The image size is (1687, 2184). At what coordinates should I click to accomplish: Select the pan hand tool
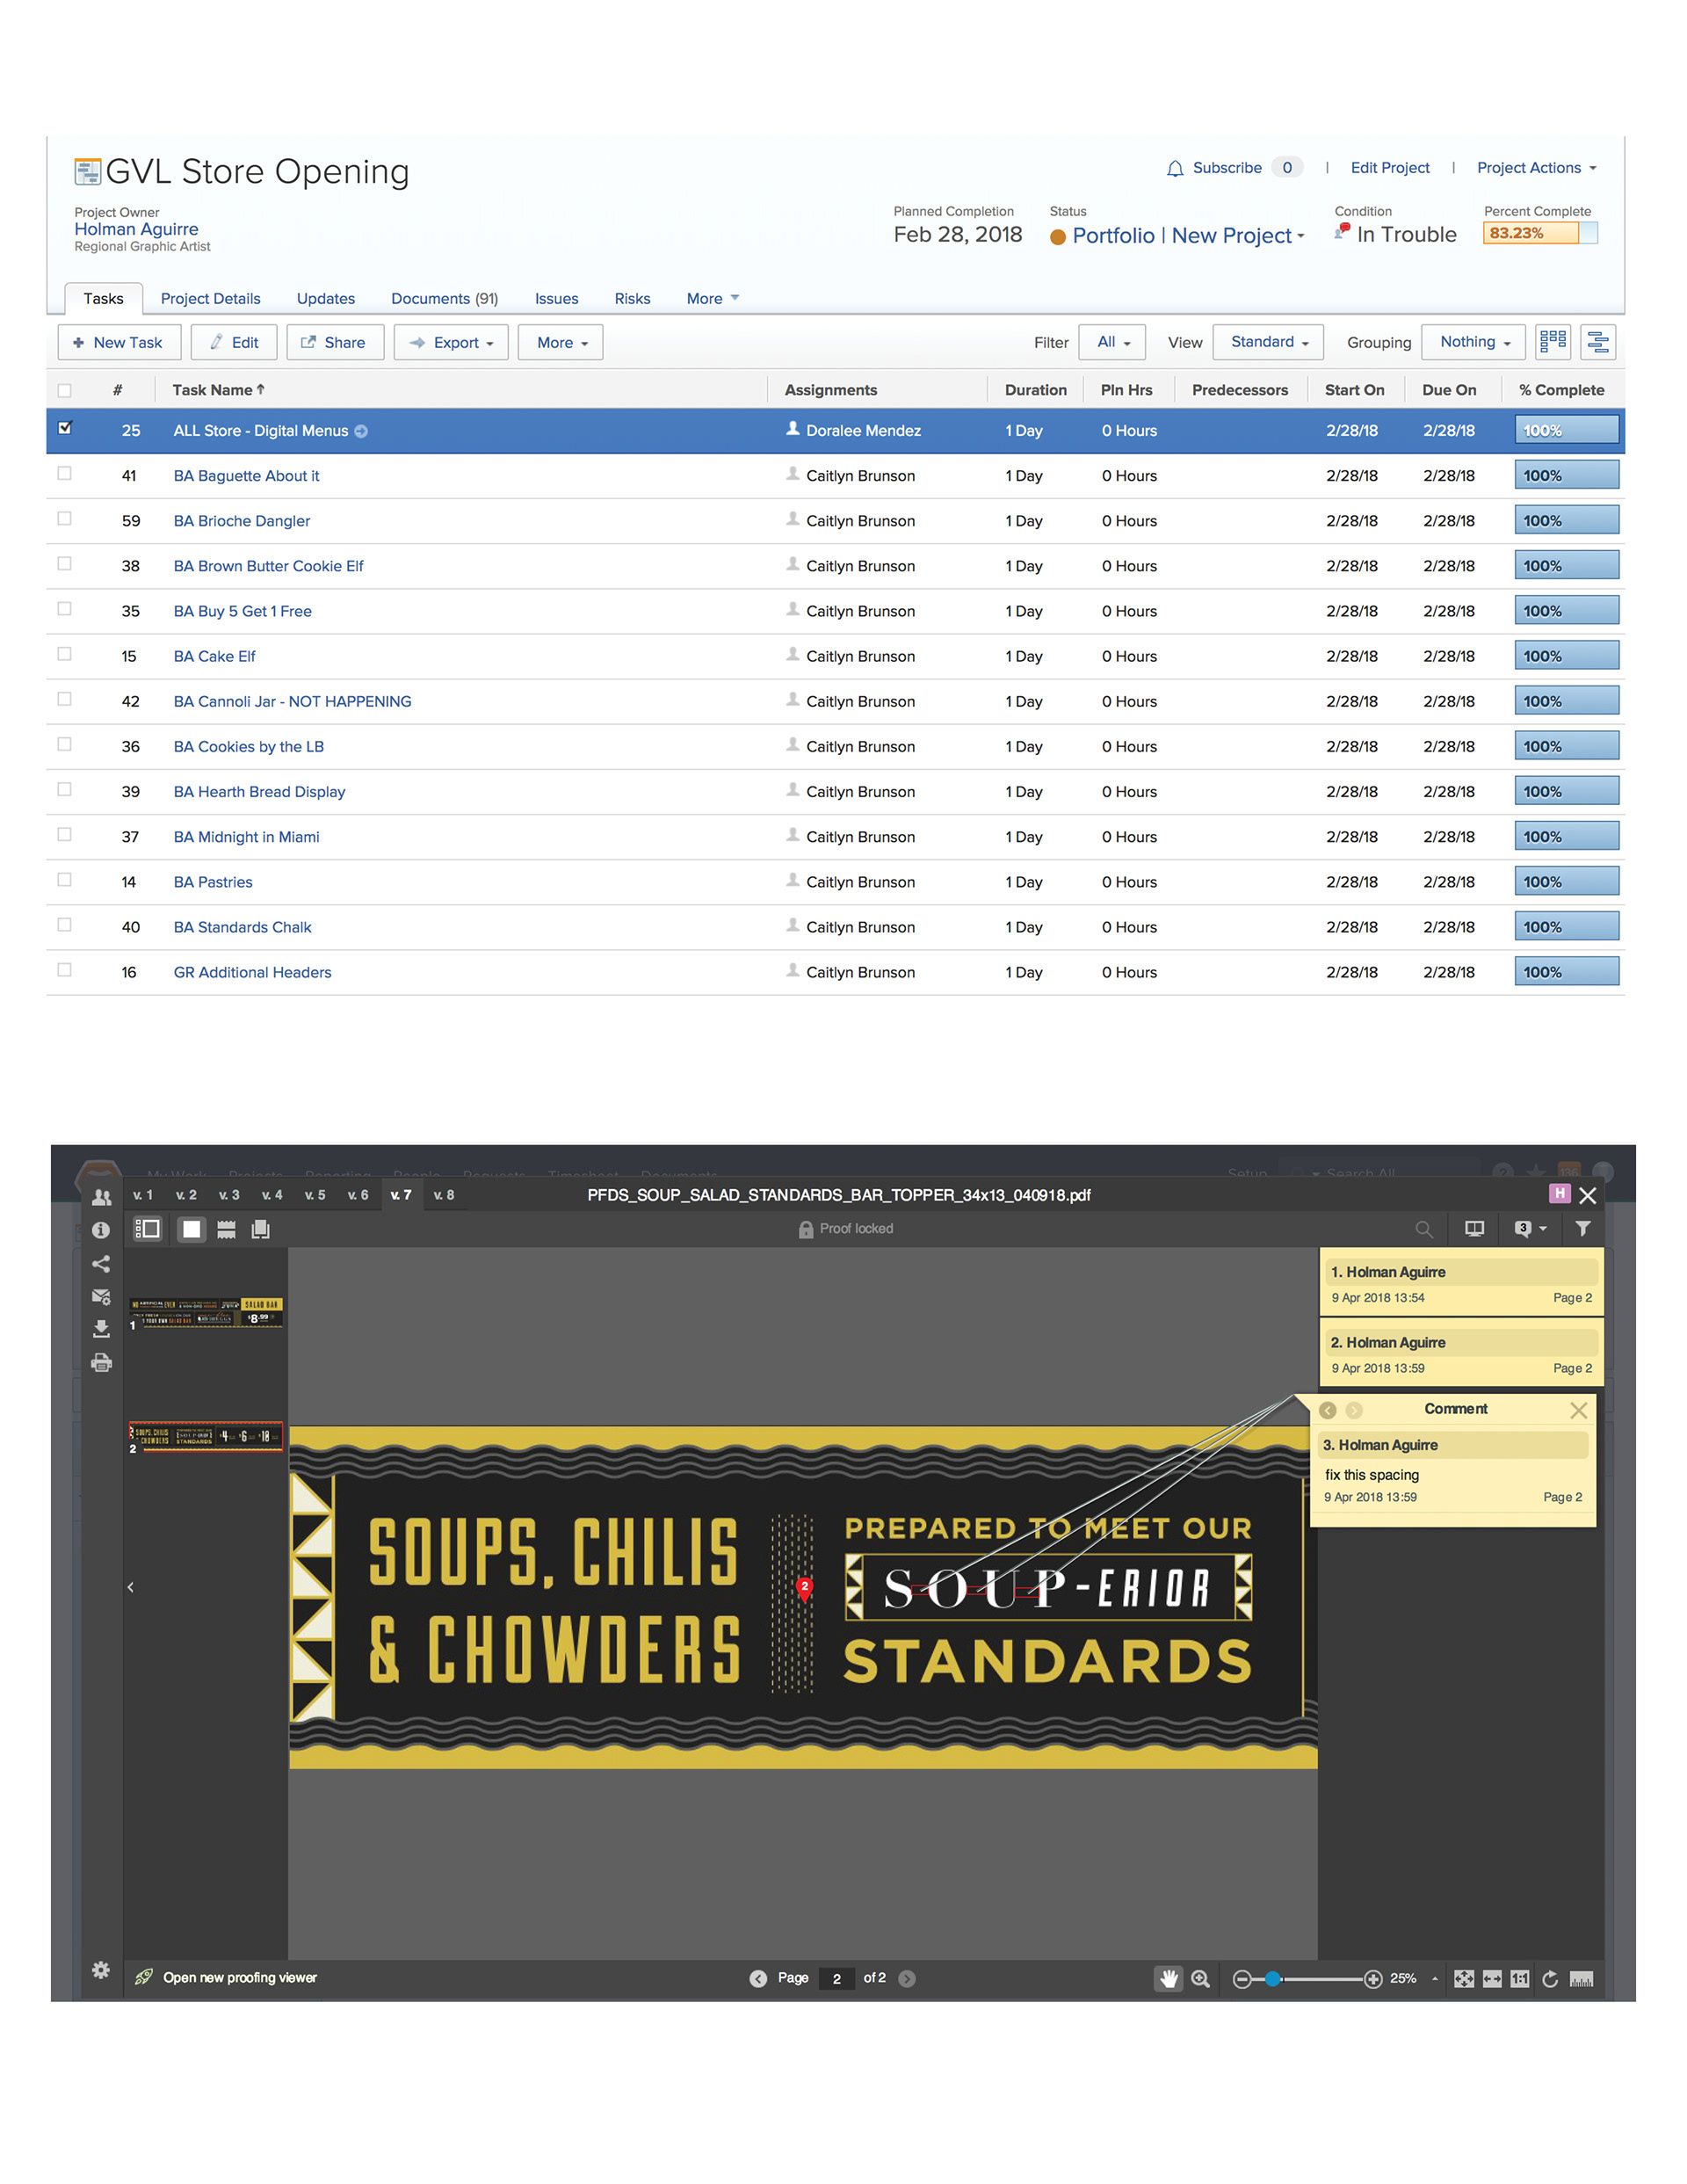[1168, 1978]
